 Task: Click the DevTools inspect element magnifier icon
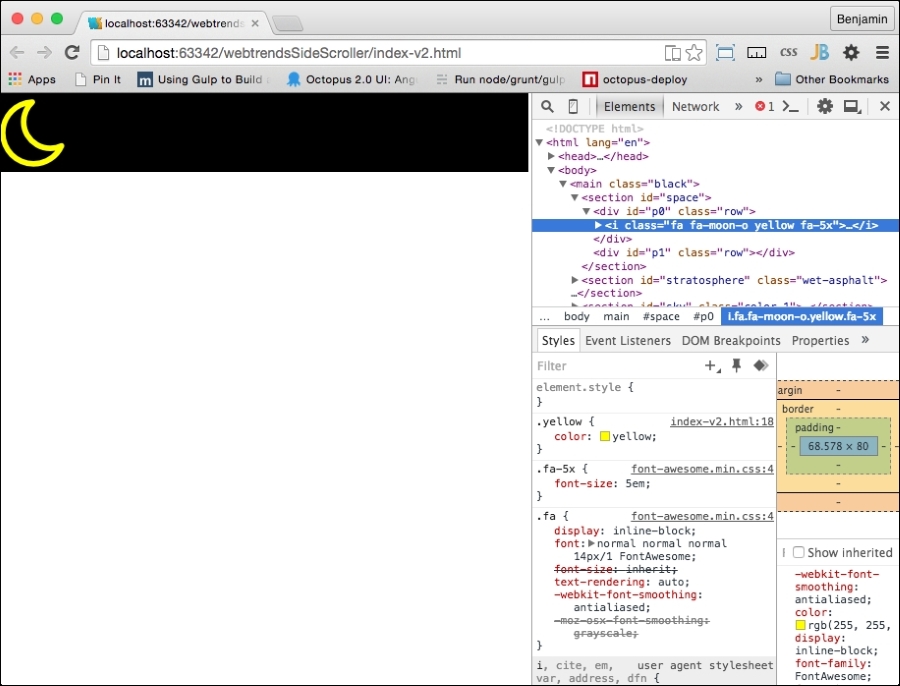[548, 106]
